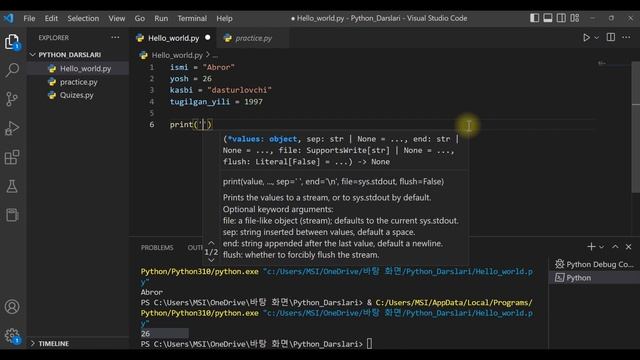Viewport: 640px width, 360px height.
Task: Open the clipboard-shaped activity bar view
Action: 12,215
